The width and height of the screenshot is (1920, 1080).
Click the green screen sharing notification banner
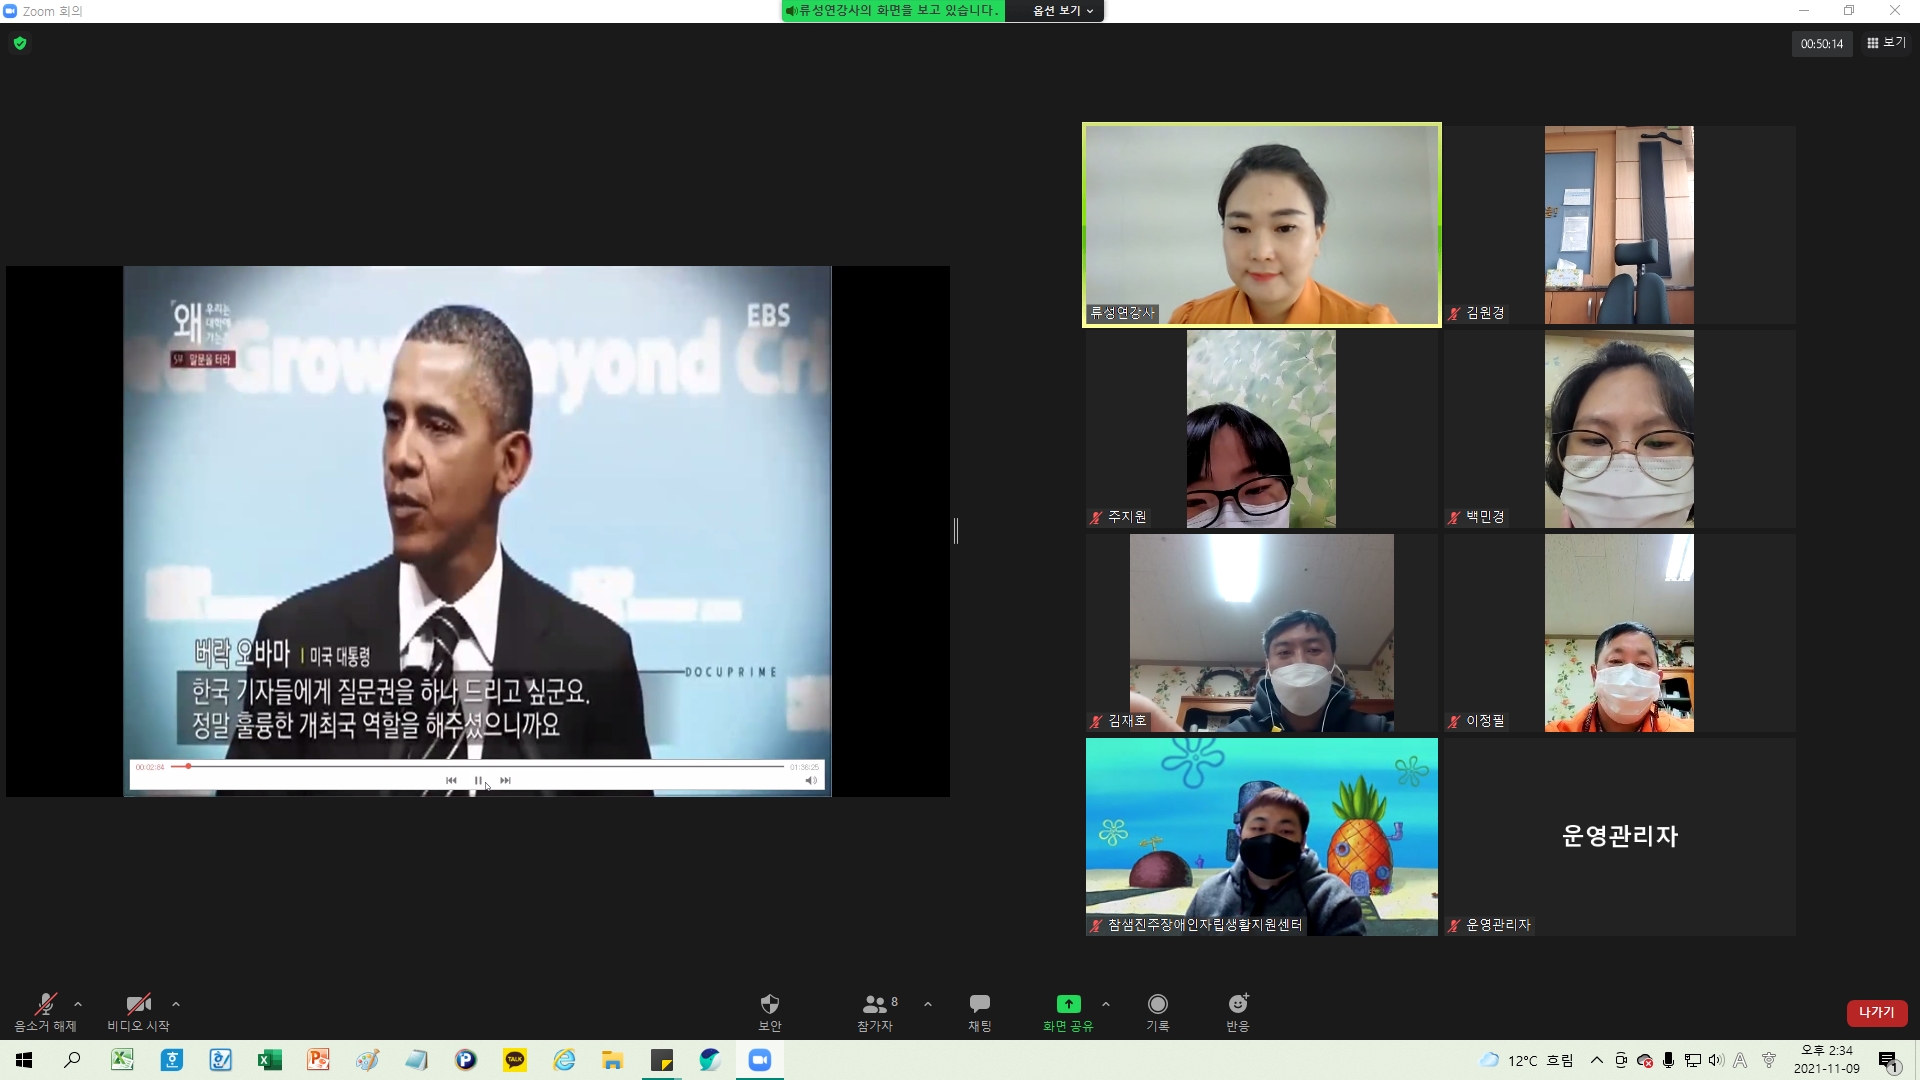(893, 11)
